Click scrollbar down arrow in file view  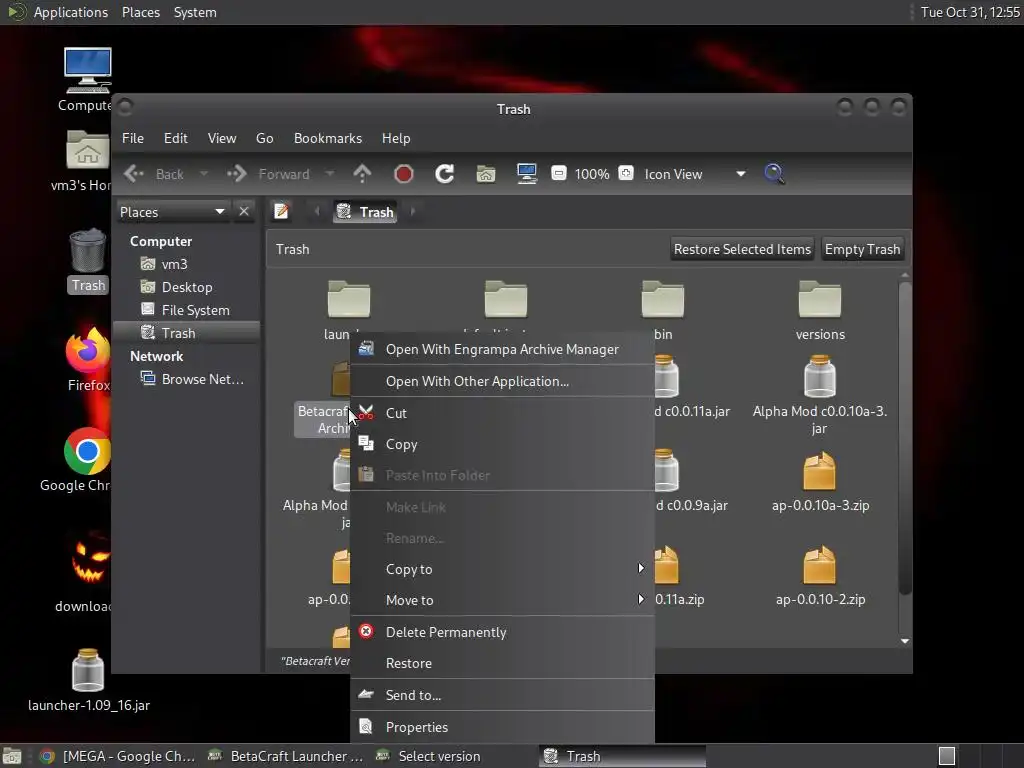tap(905, 641)
